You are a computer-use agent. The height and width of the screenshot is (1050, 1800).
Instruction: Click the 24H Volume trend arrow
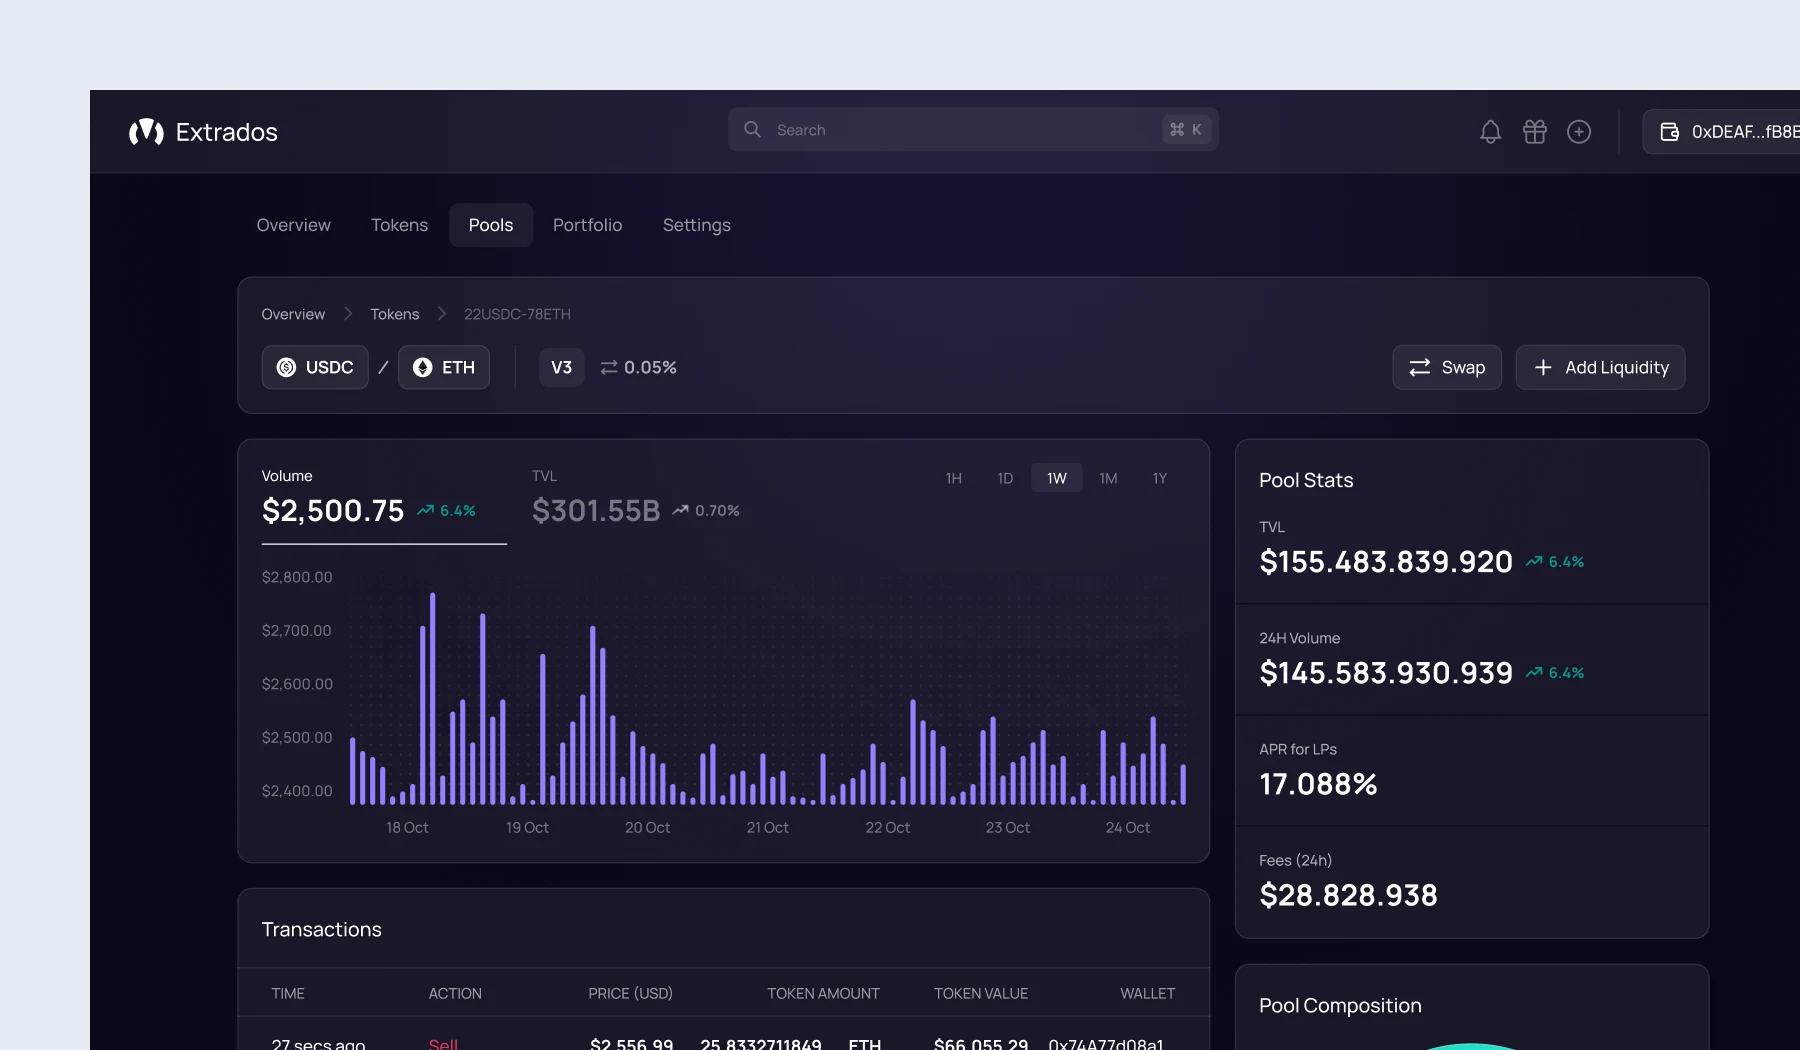[1534, 673]
